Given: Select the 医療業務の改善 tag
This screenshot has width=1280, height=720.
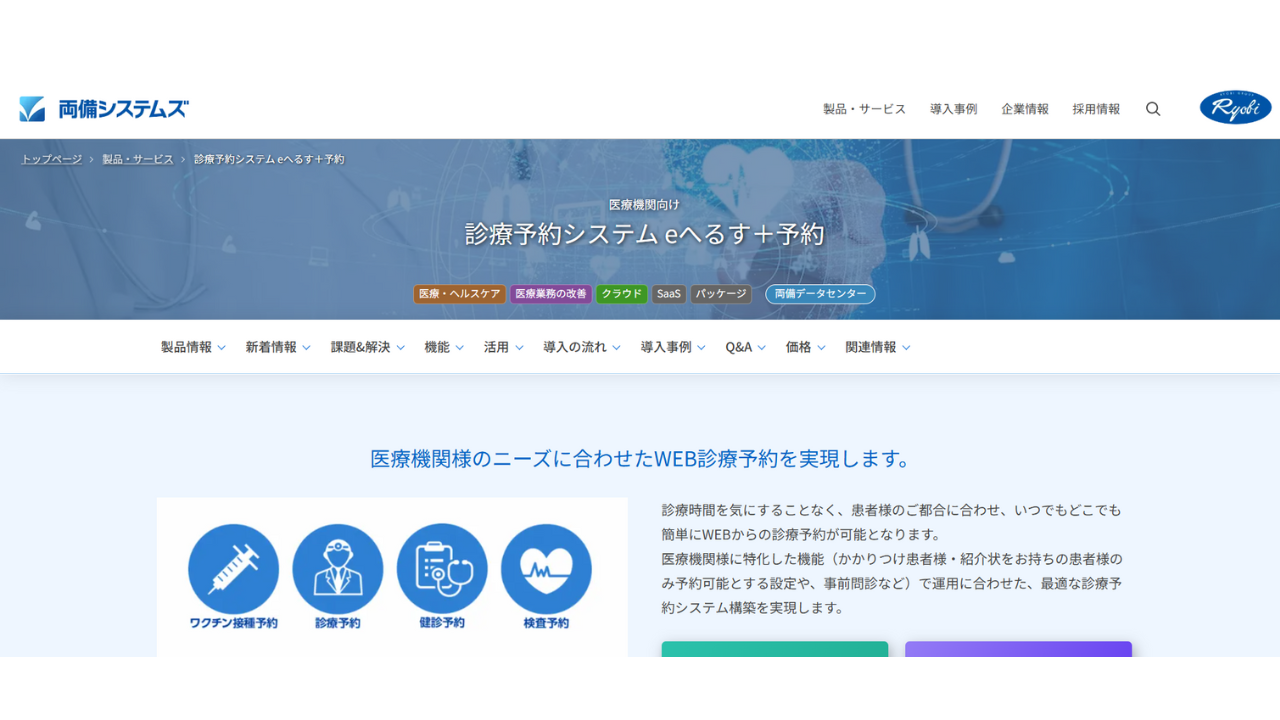Looking at the screenshot, I should pyautogui.click(x=551, y=294).
